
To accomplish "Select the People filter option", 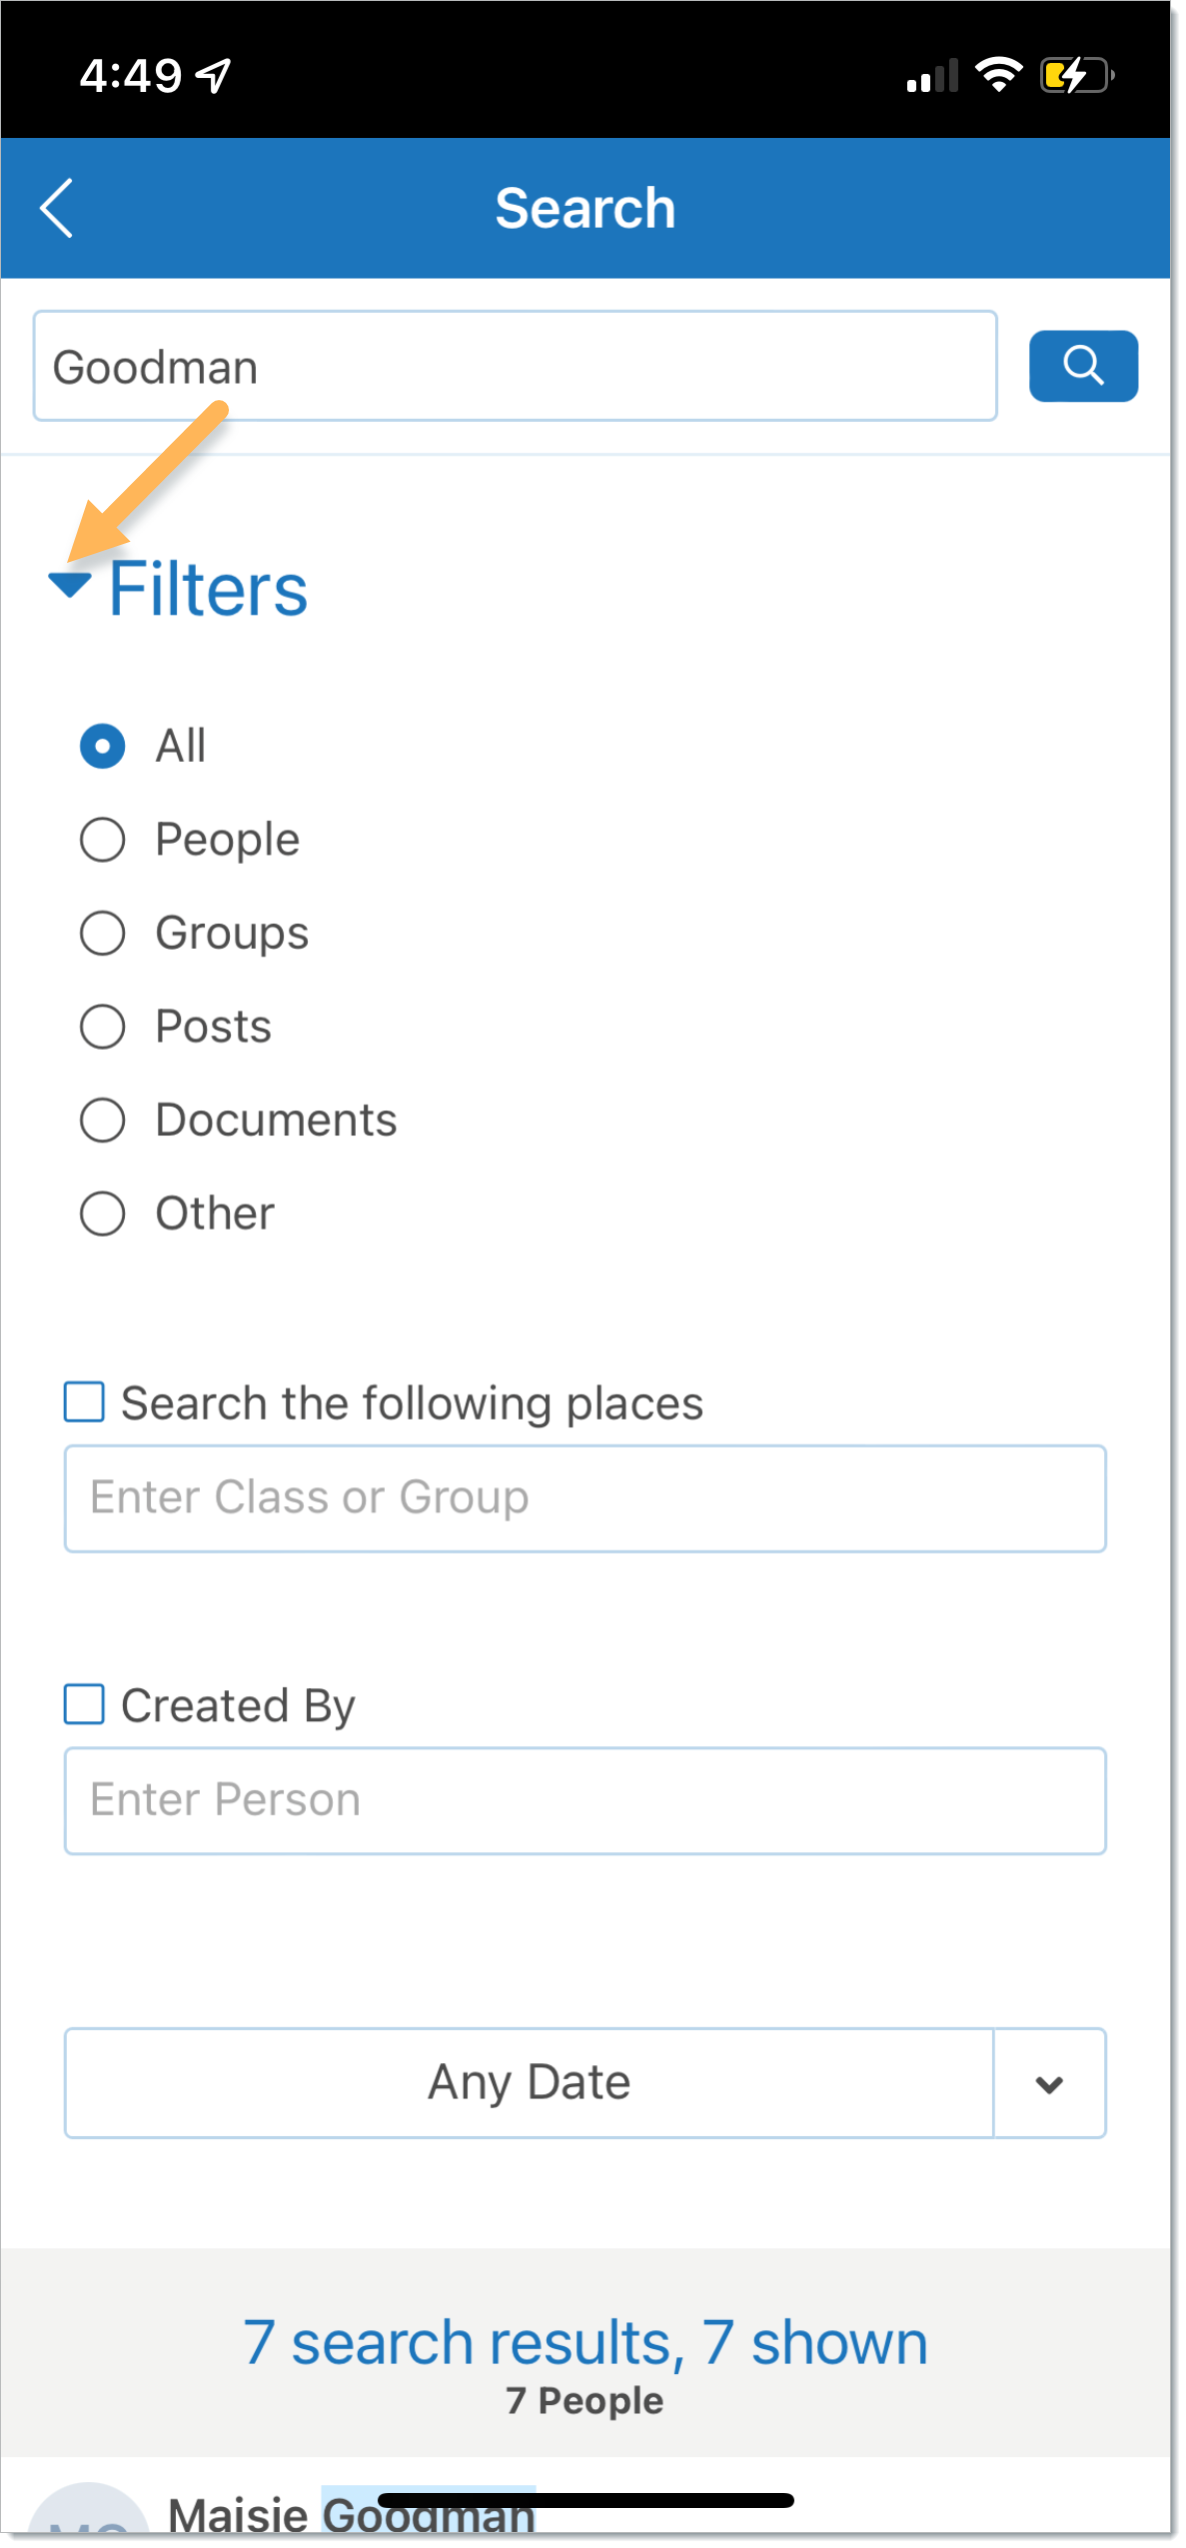I will click(x=102, y=840).
